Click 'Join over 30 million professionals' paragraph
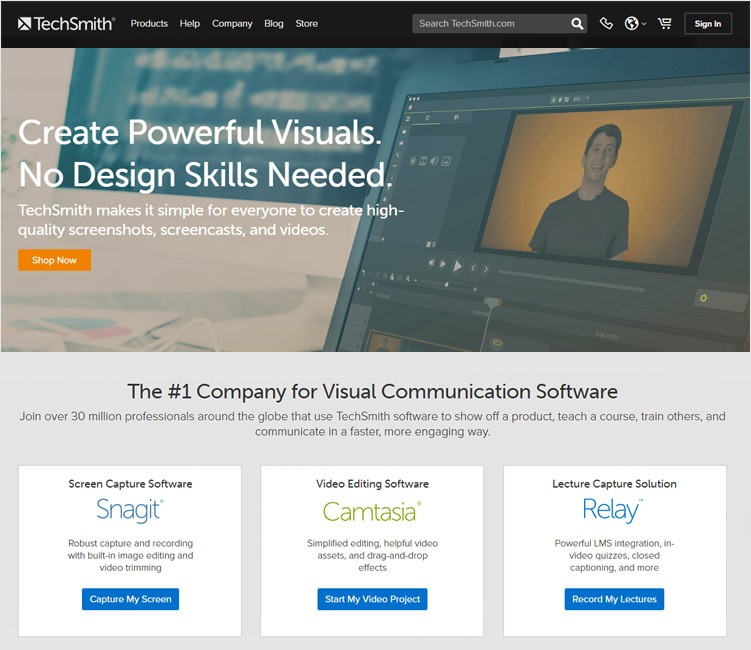Viewport: 751px width, 650px height. (x=372, y=424)
